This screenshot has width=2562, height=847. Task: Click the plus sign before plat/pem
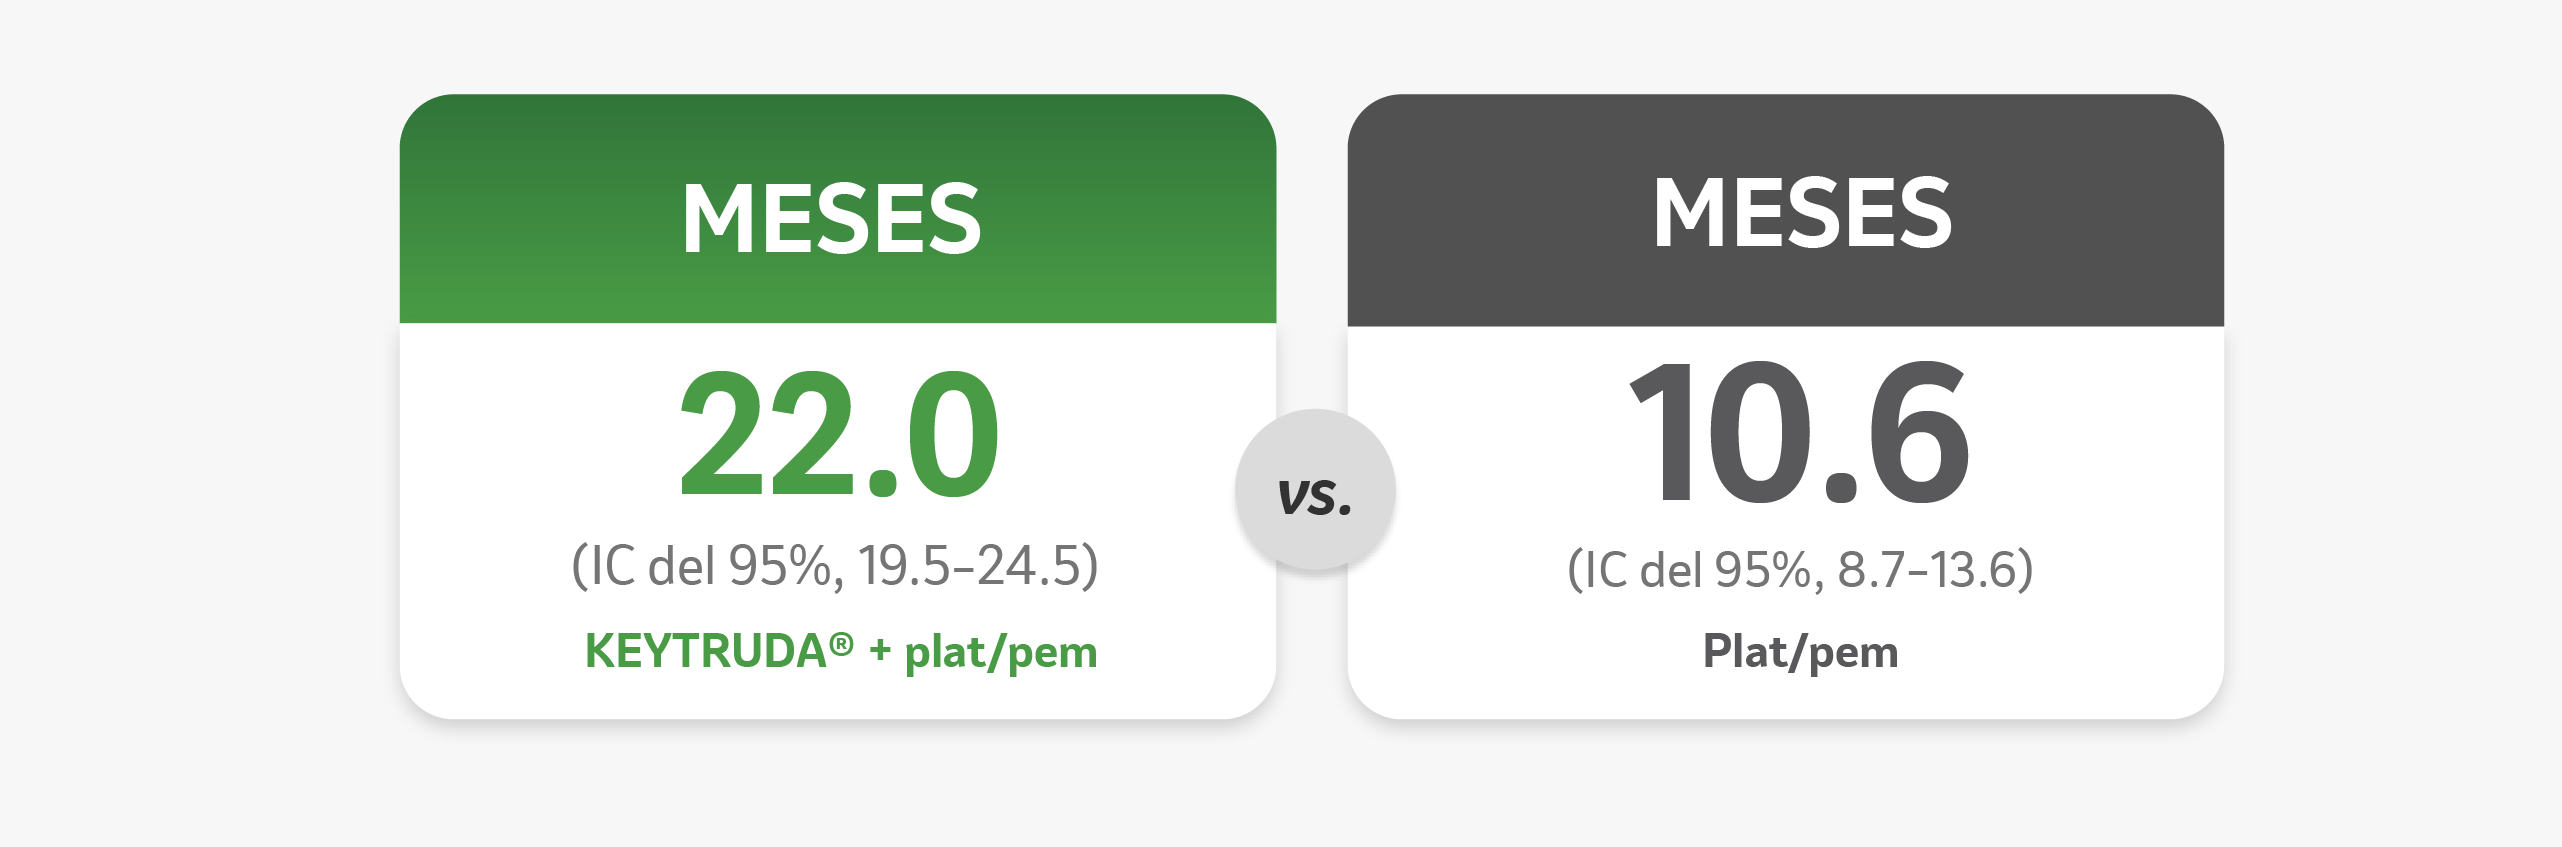880,651
